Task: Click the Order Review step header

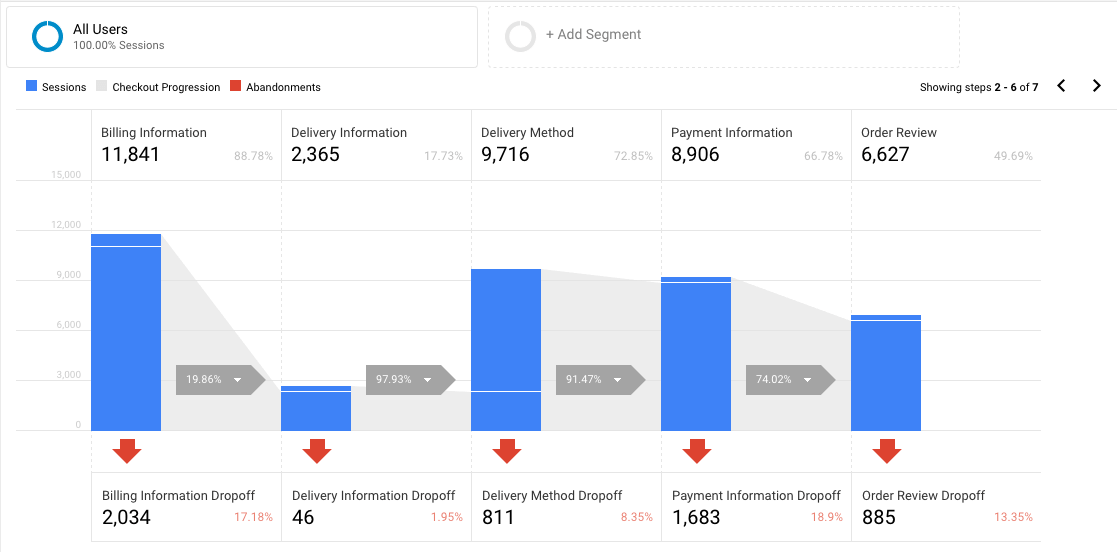Action: click(x=899, y=132)
